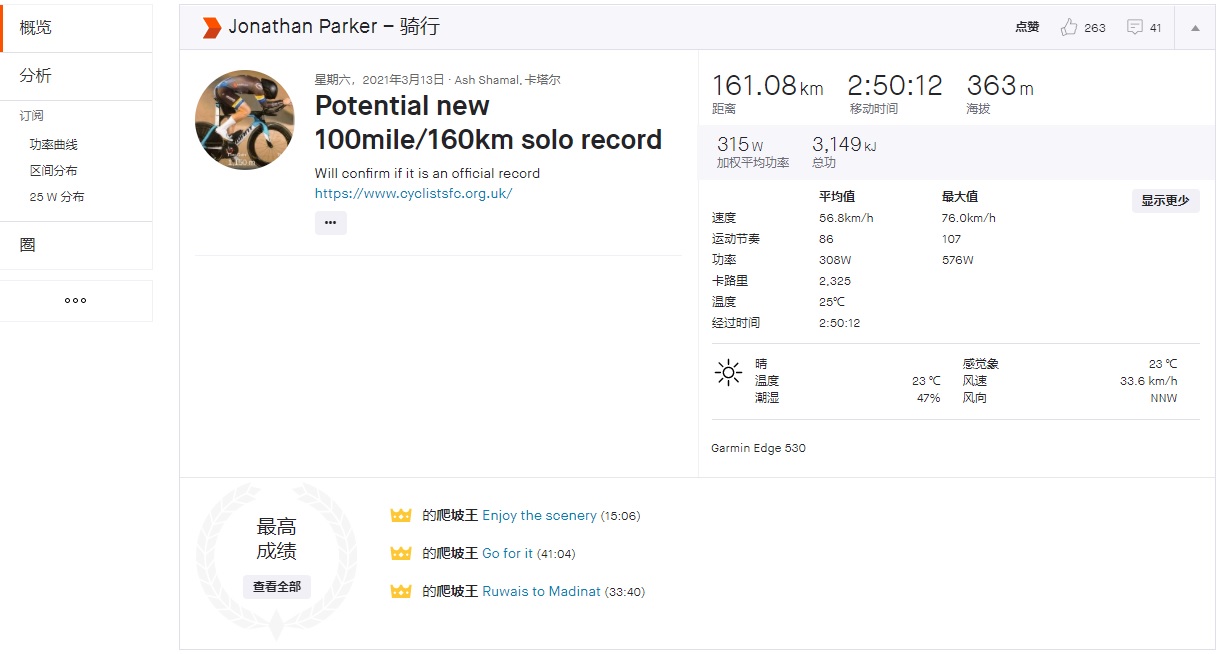Open comments via speech bubble icon
The width and height of the screenshot is (1221, 654).
[1134, 27]
